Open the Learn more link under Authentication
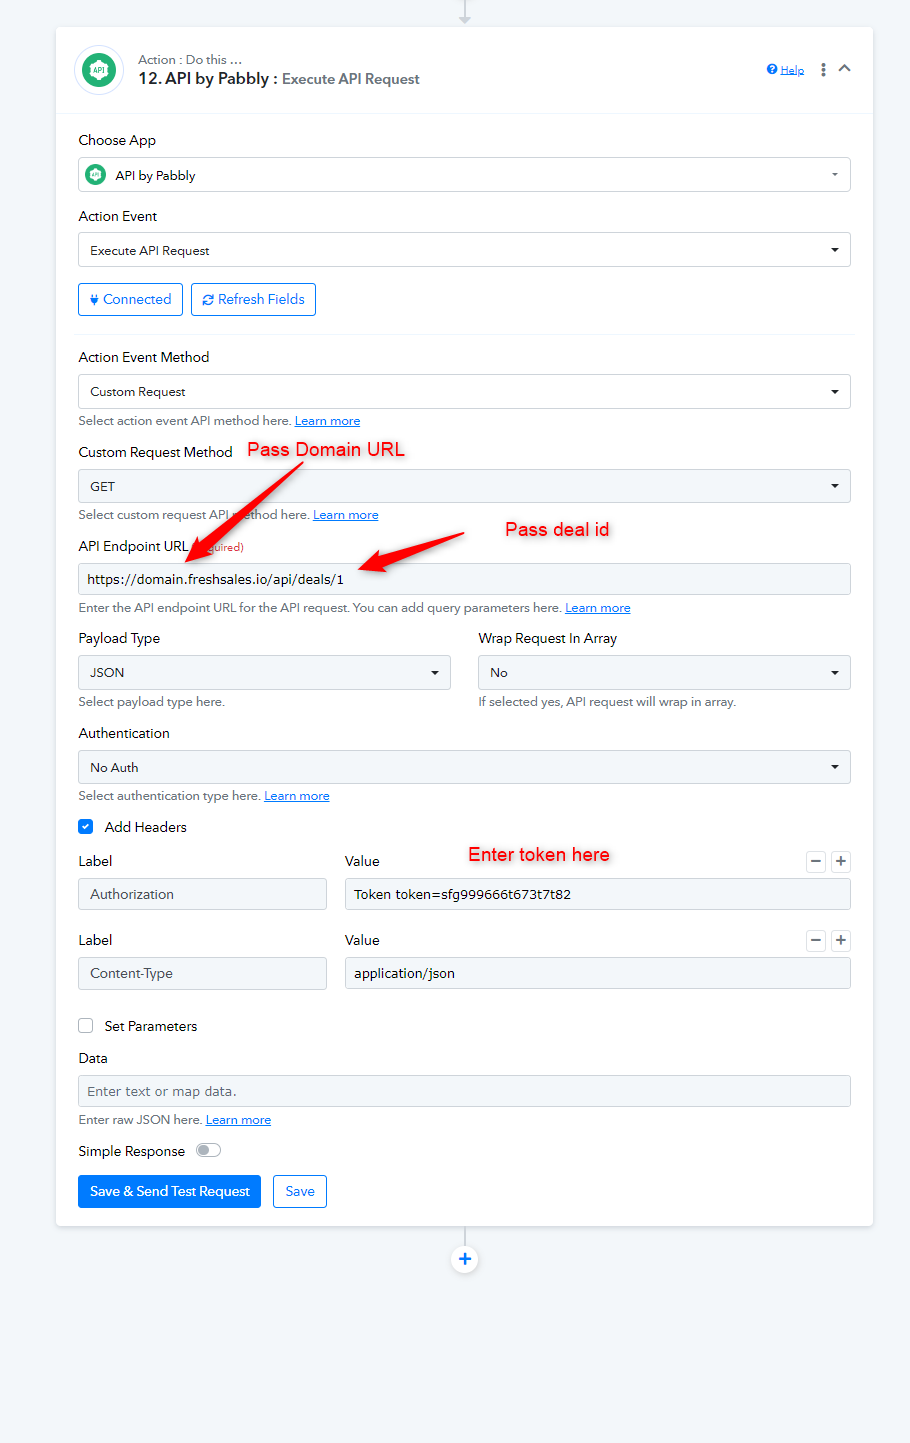This screenshot has height=1443, width=910. pyautogui.click(x=297, y=796)
